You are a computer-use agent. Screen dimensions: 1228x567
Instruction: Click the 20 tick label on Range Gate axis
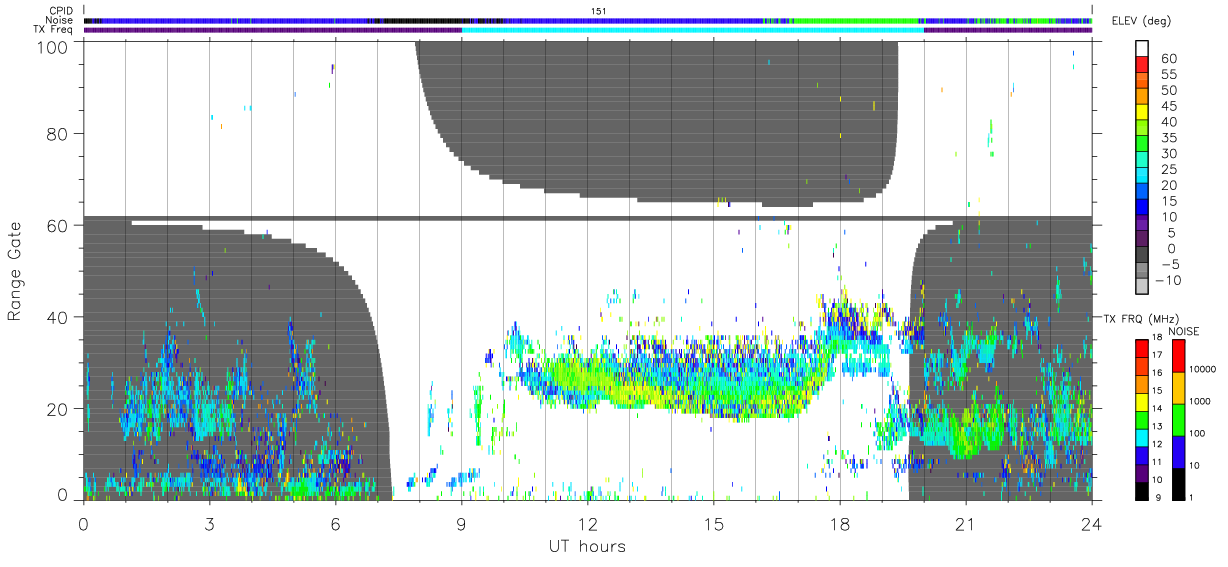(x=58, y=409)
